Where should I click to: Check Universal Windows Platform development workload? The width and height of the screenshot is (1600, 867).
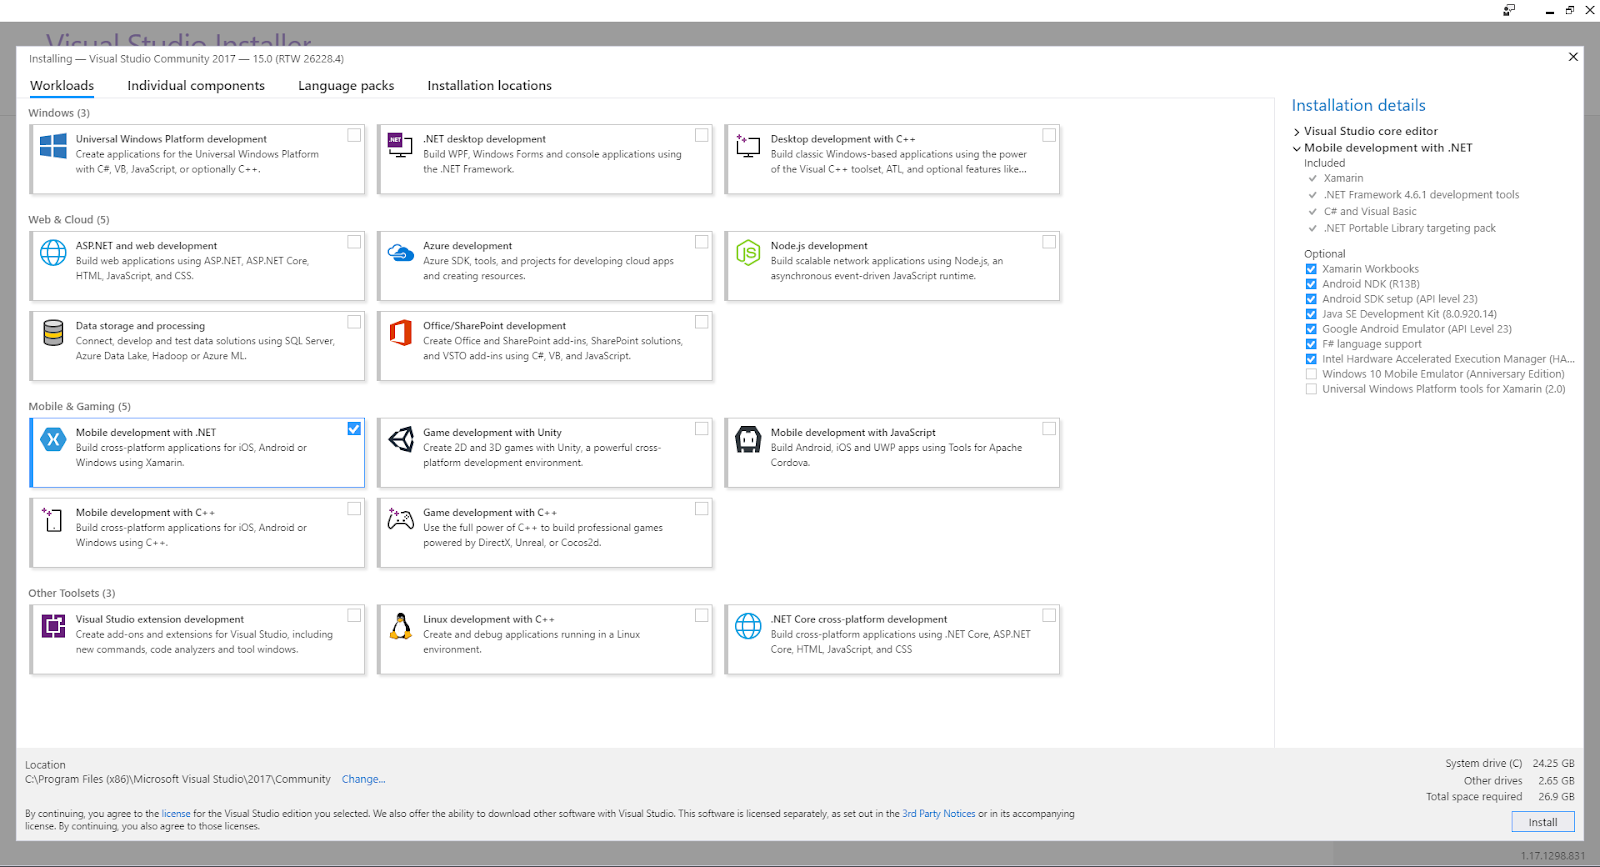[x=354, y=135]
